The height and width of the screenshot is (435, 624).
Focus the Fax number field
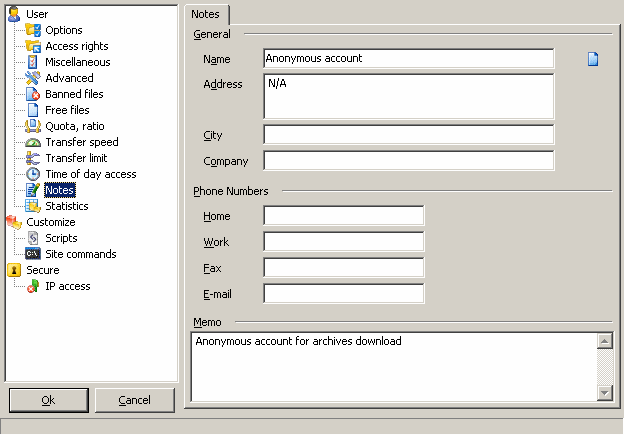pyautogui.click(x=344, y=267)
